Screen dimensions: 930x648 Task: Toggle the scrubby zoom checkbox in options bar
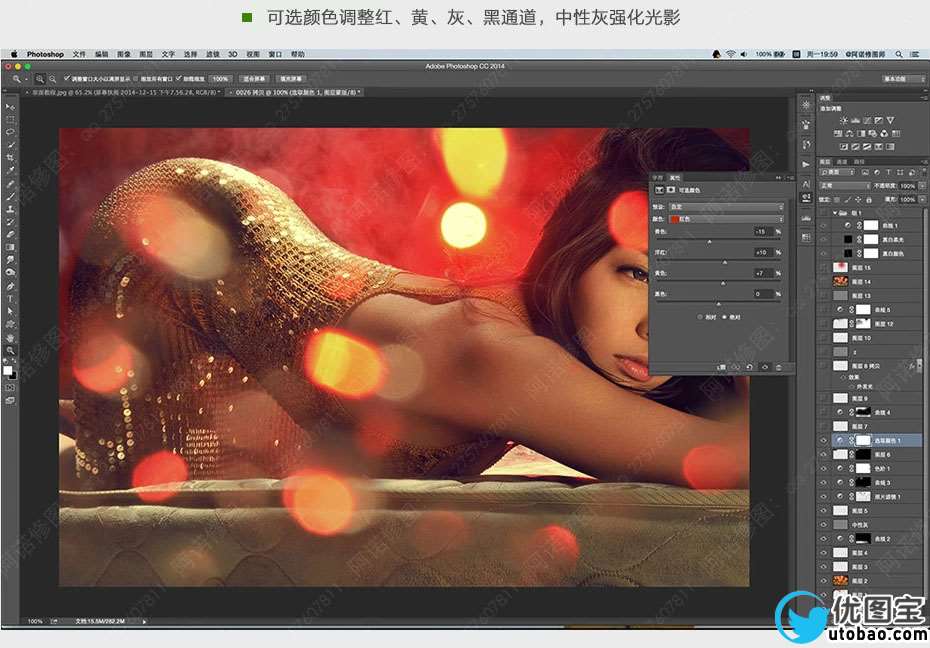[179, 78]
